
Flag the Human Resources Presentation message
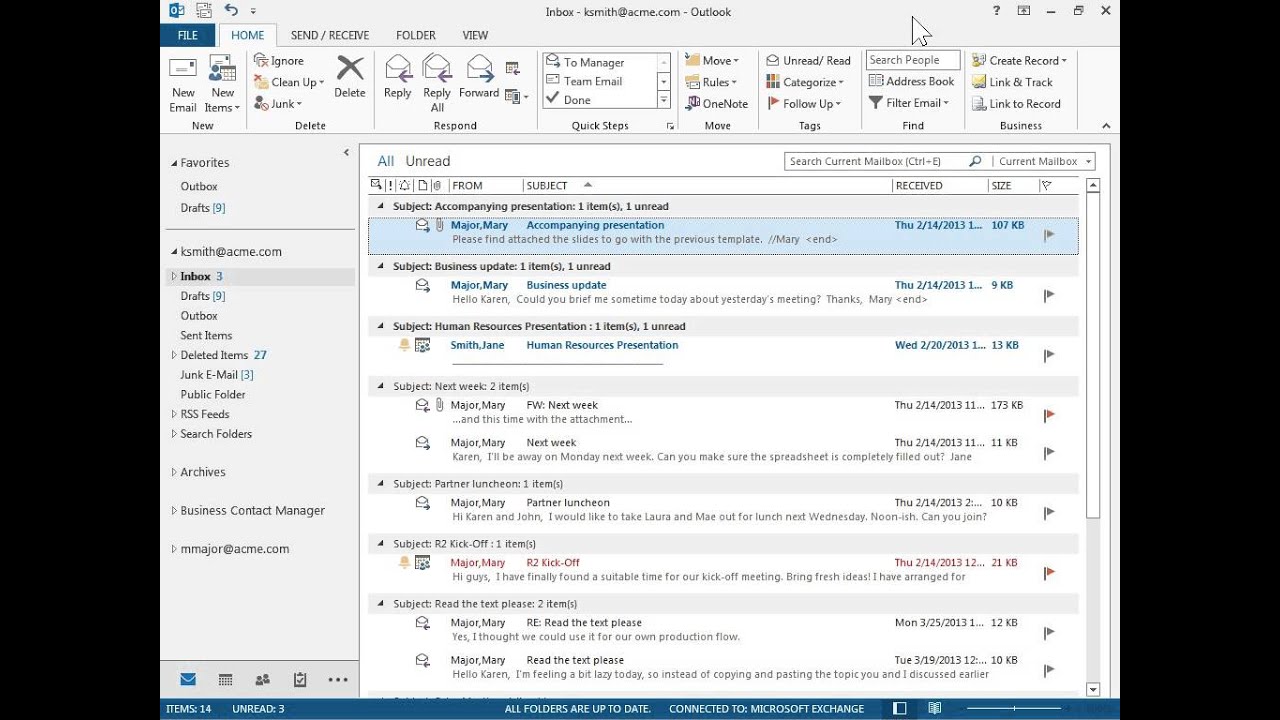(x=1049, y=355)
